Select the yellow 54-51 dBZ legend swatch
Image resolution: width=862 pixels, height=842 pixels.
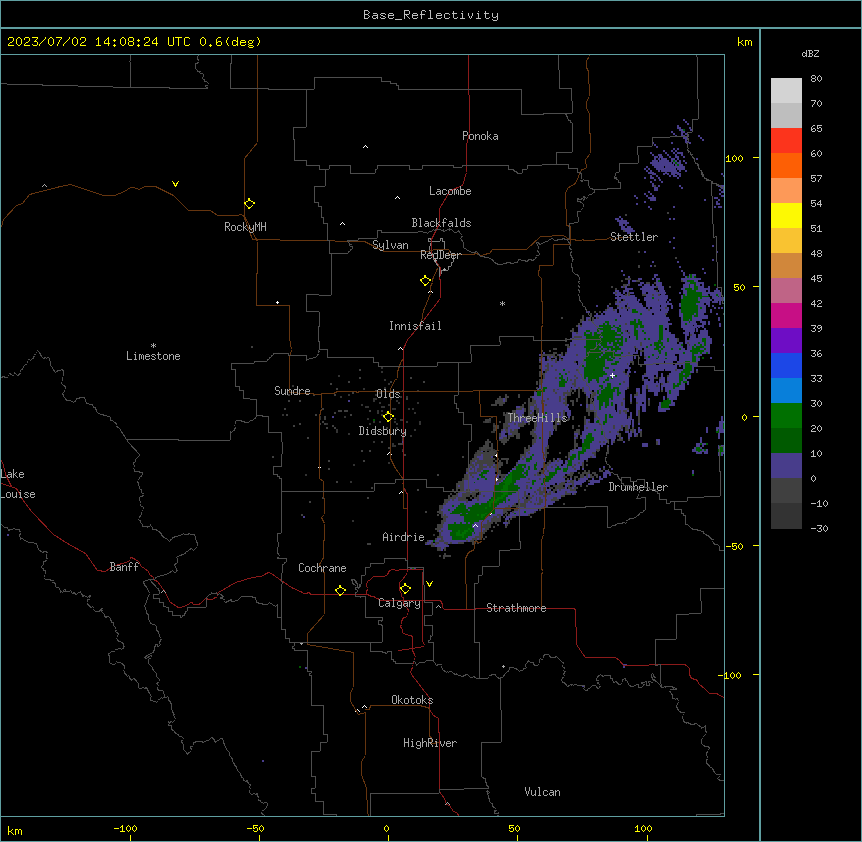786,215
